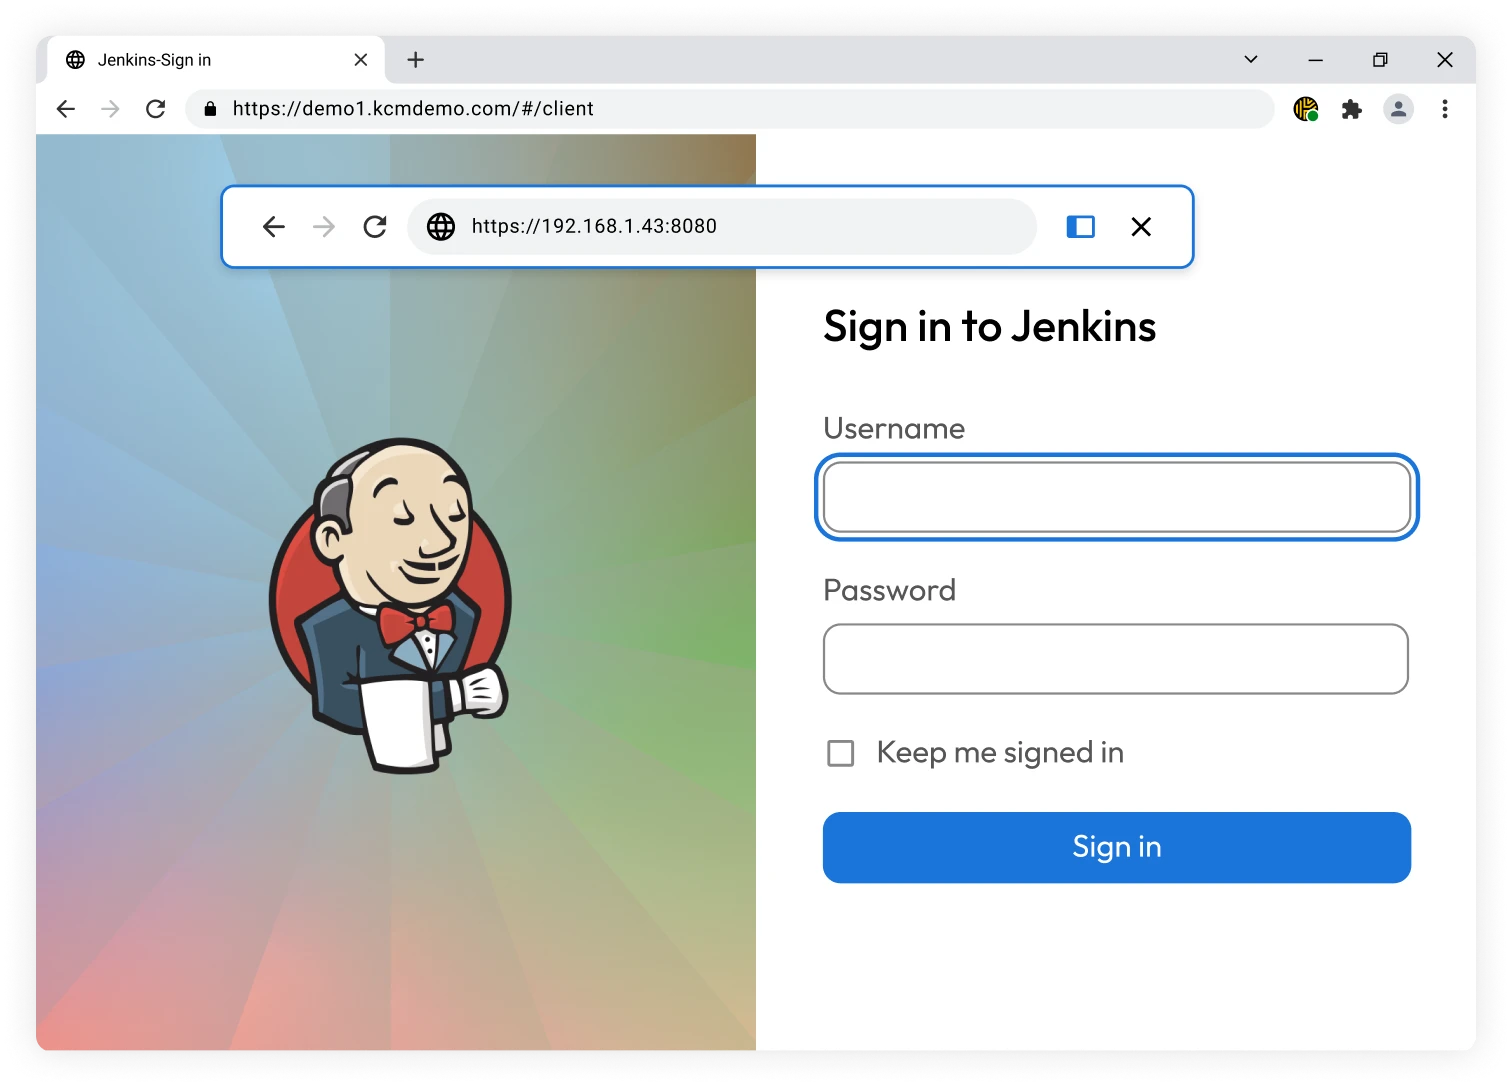Viewport: 1512px width, 1086px height.
Task: Go forward in the inner session toolbar
Action: [x=324, y=227]
